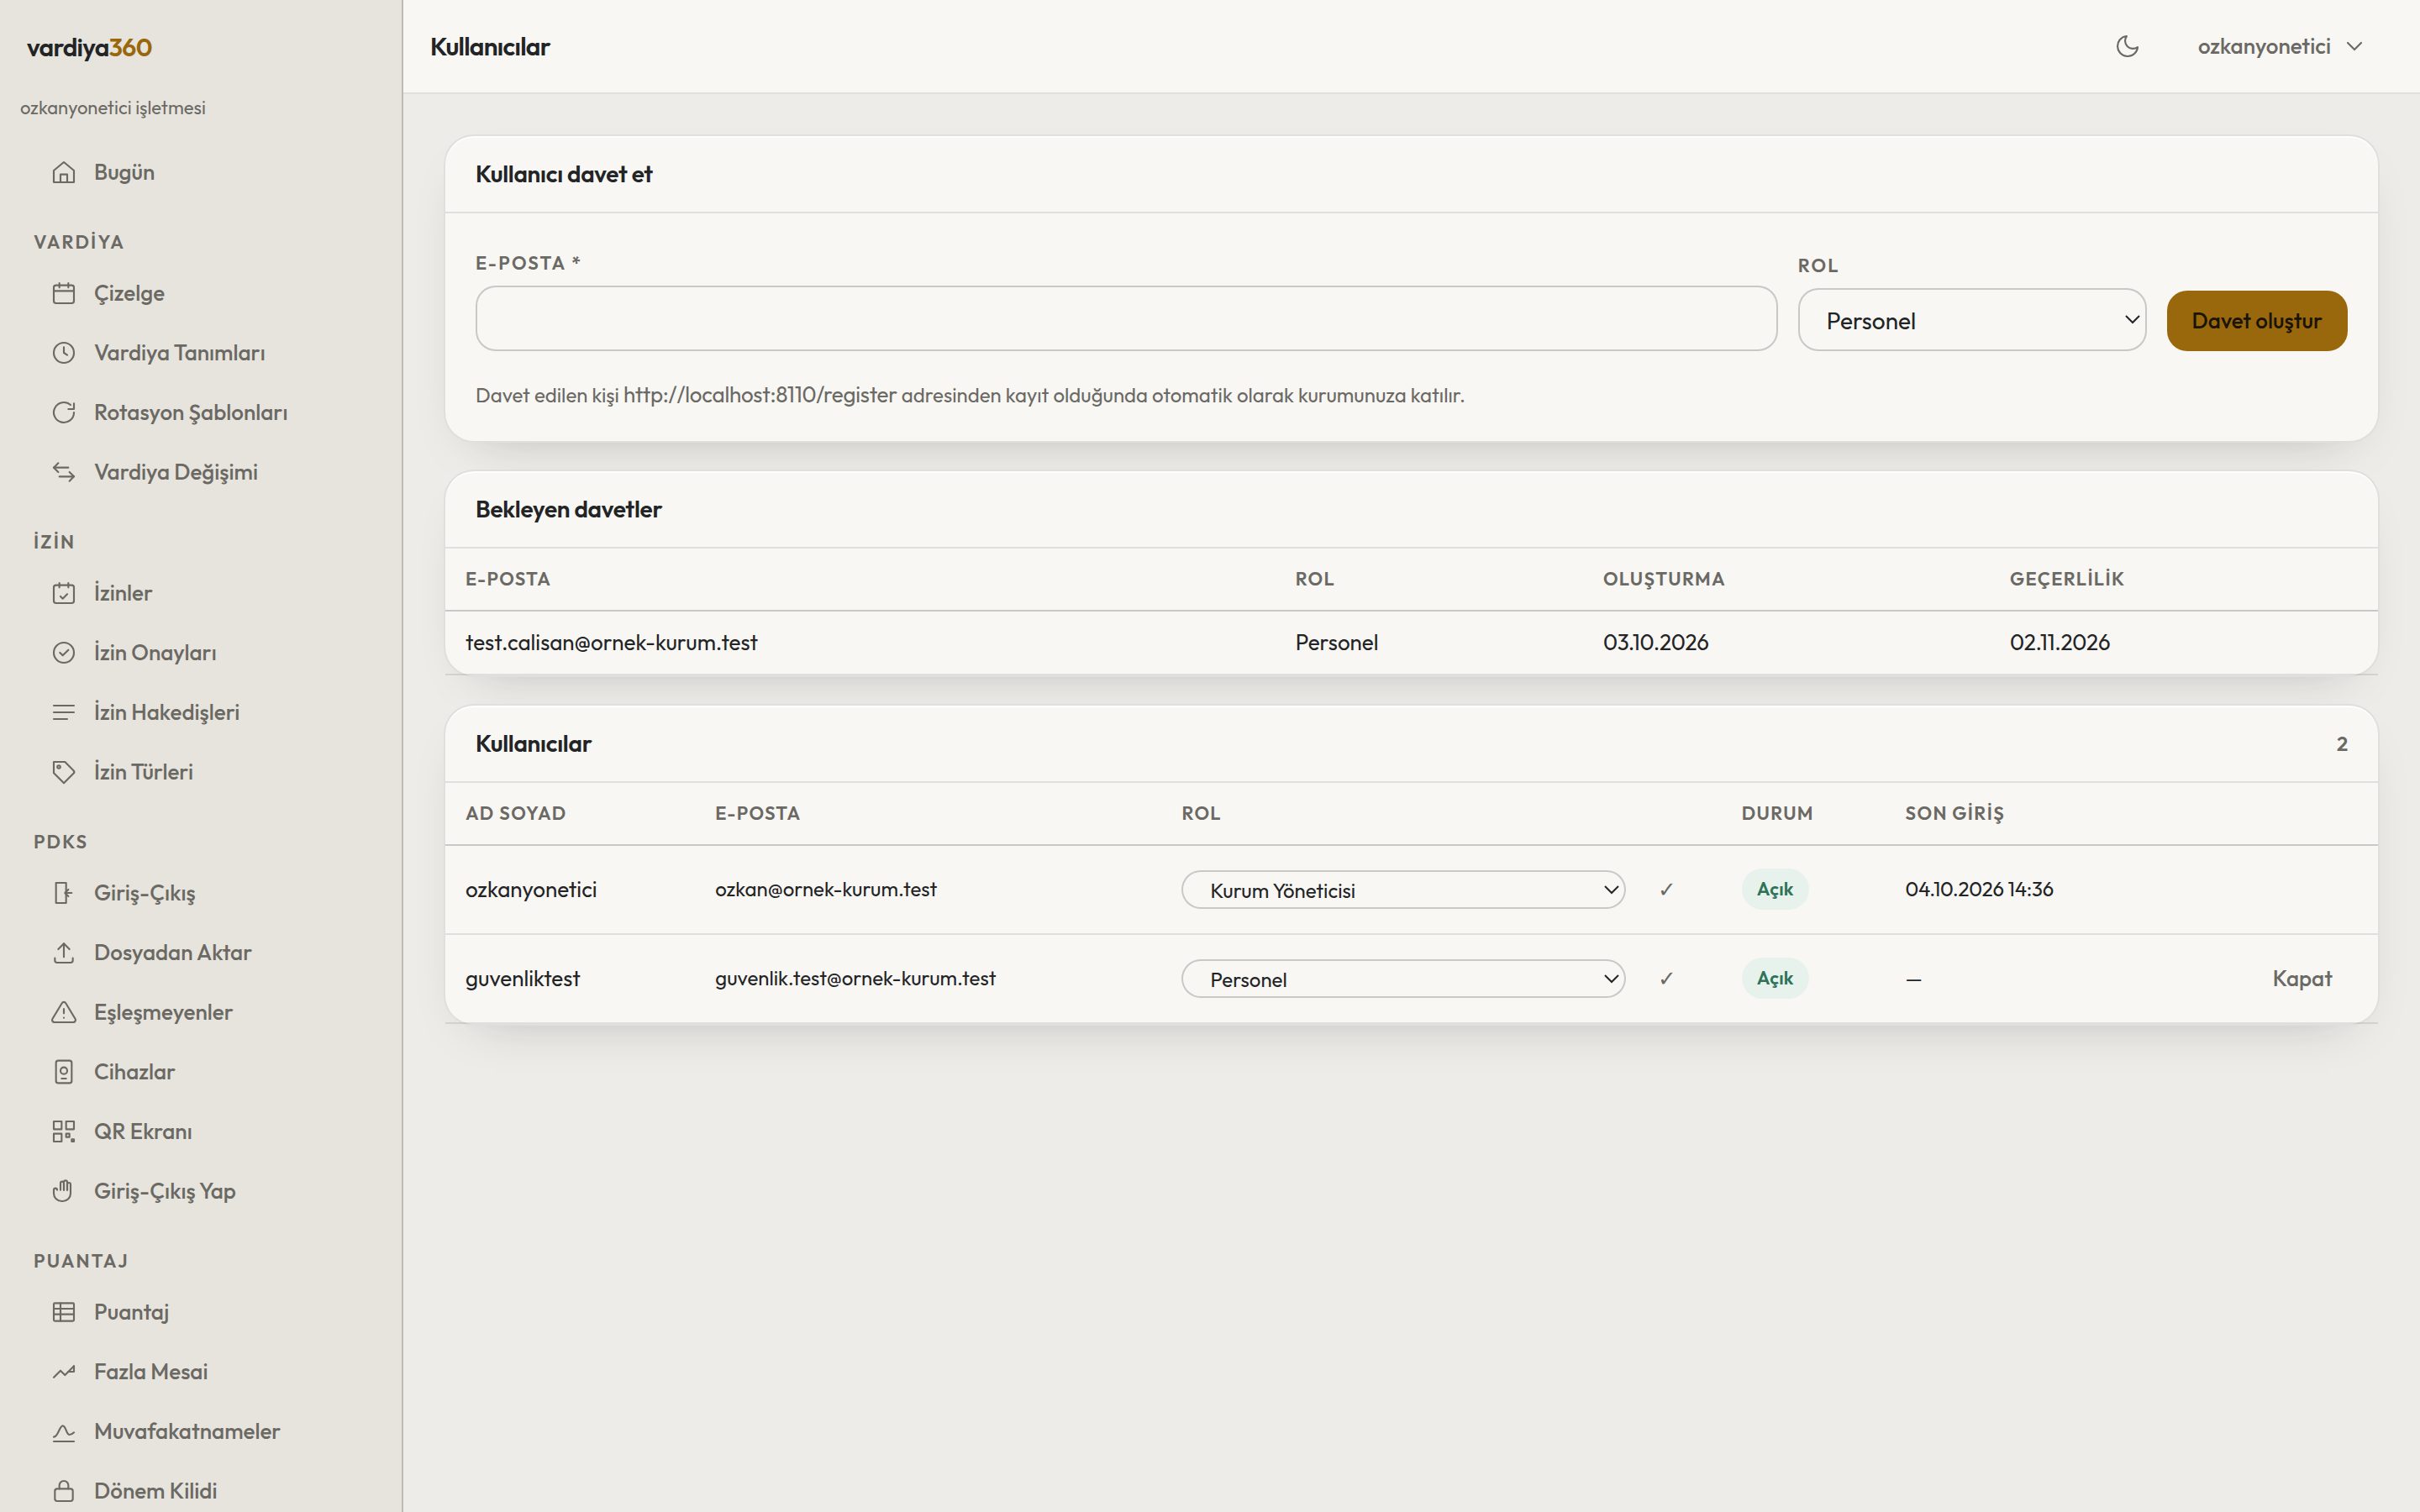Screen dimensions: 2420x1512
Task: Click the İzin Türleri tag icon
Action: pyautogui.click(x=64, y=772)
